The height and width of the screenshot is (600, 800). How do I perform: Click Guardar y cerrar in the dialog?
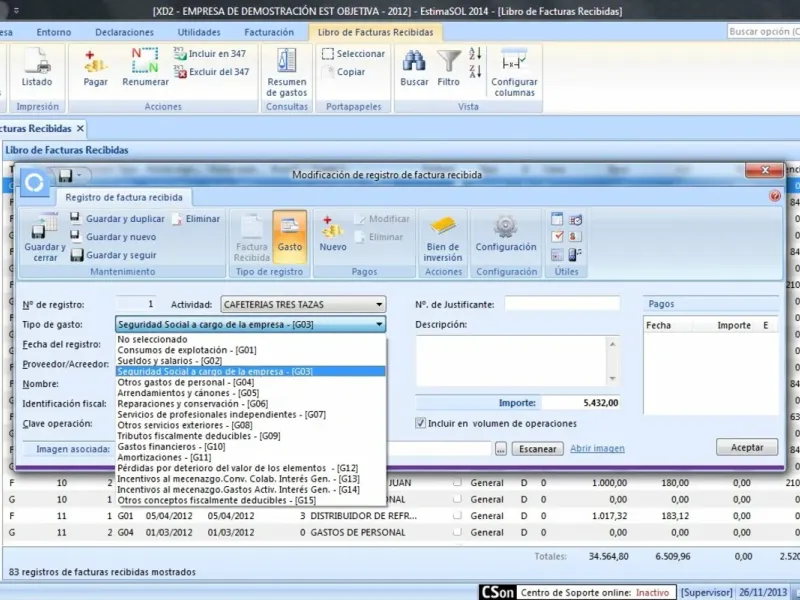point(45,237)
